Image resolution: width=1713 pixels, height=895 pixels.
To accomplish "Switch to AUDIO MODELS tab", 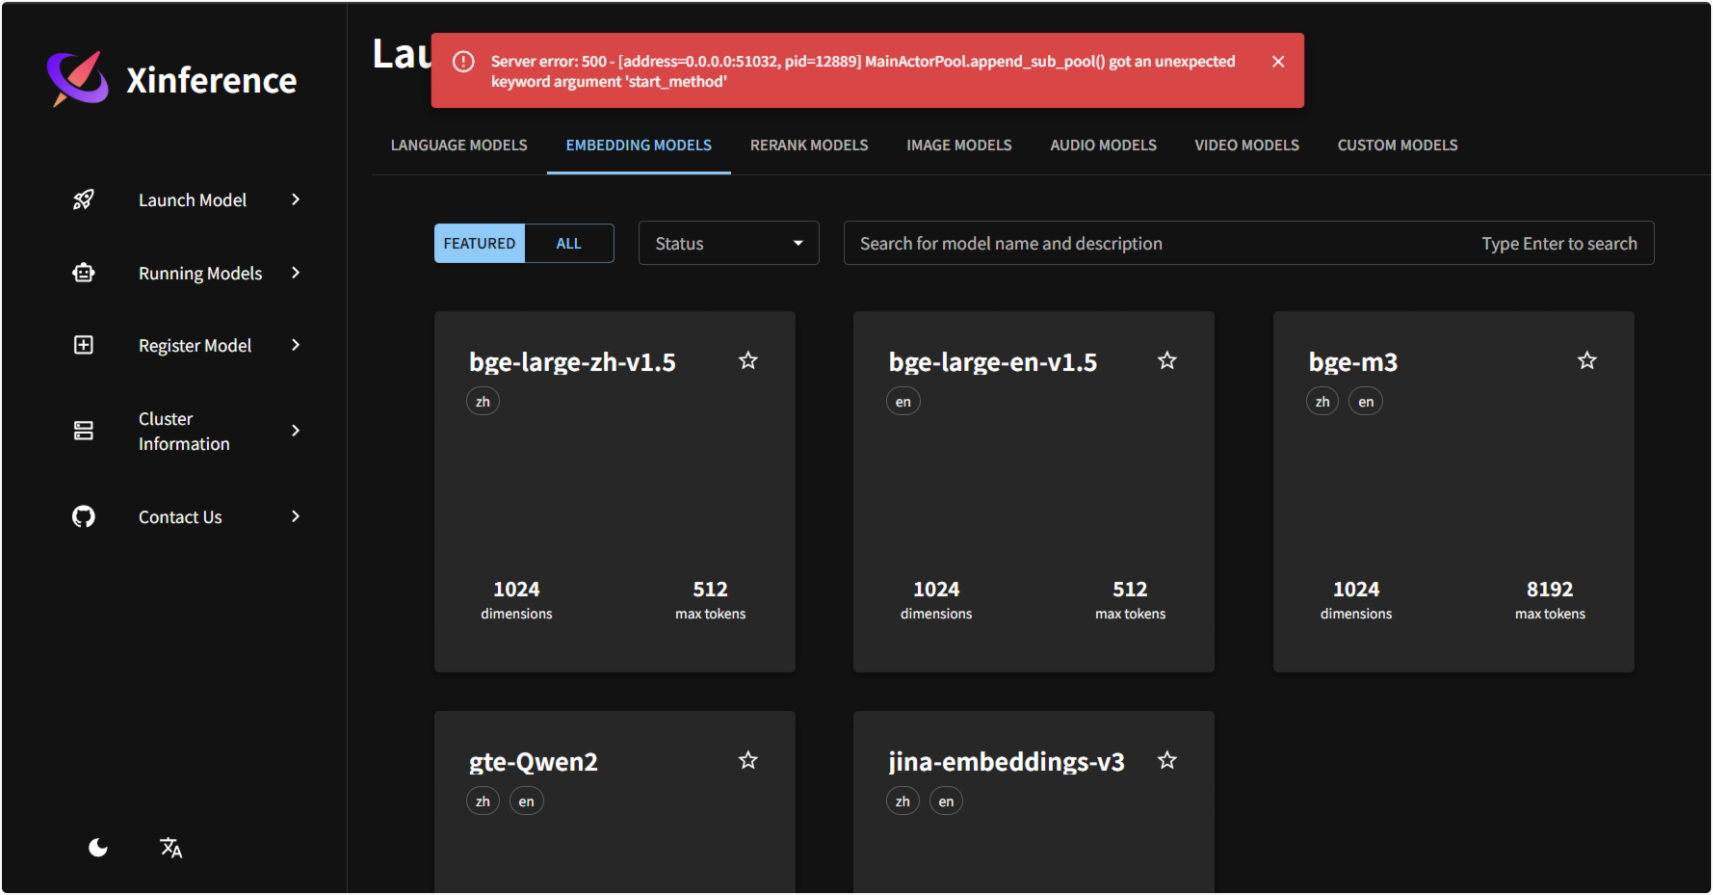I will click(x=1103, y=146).
